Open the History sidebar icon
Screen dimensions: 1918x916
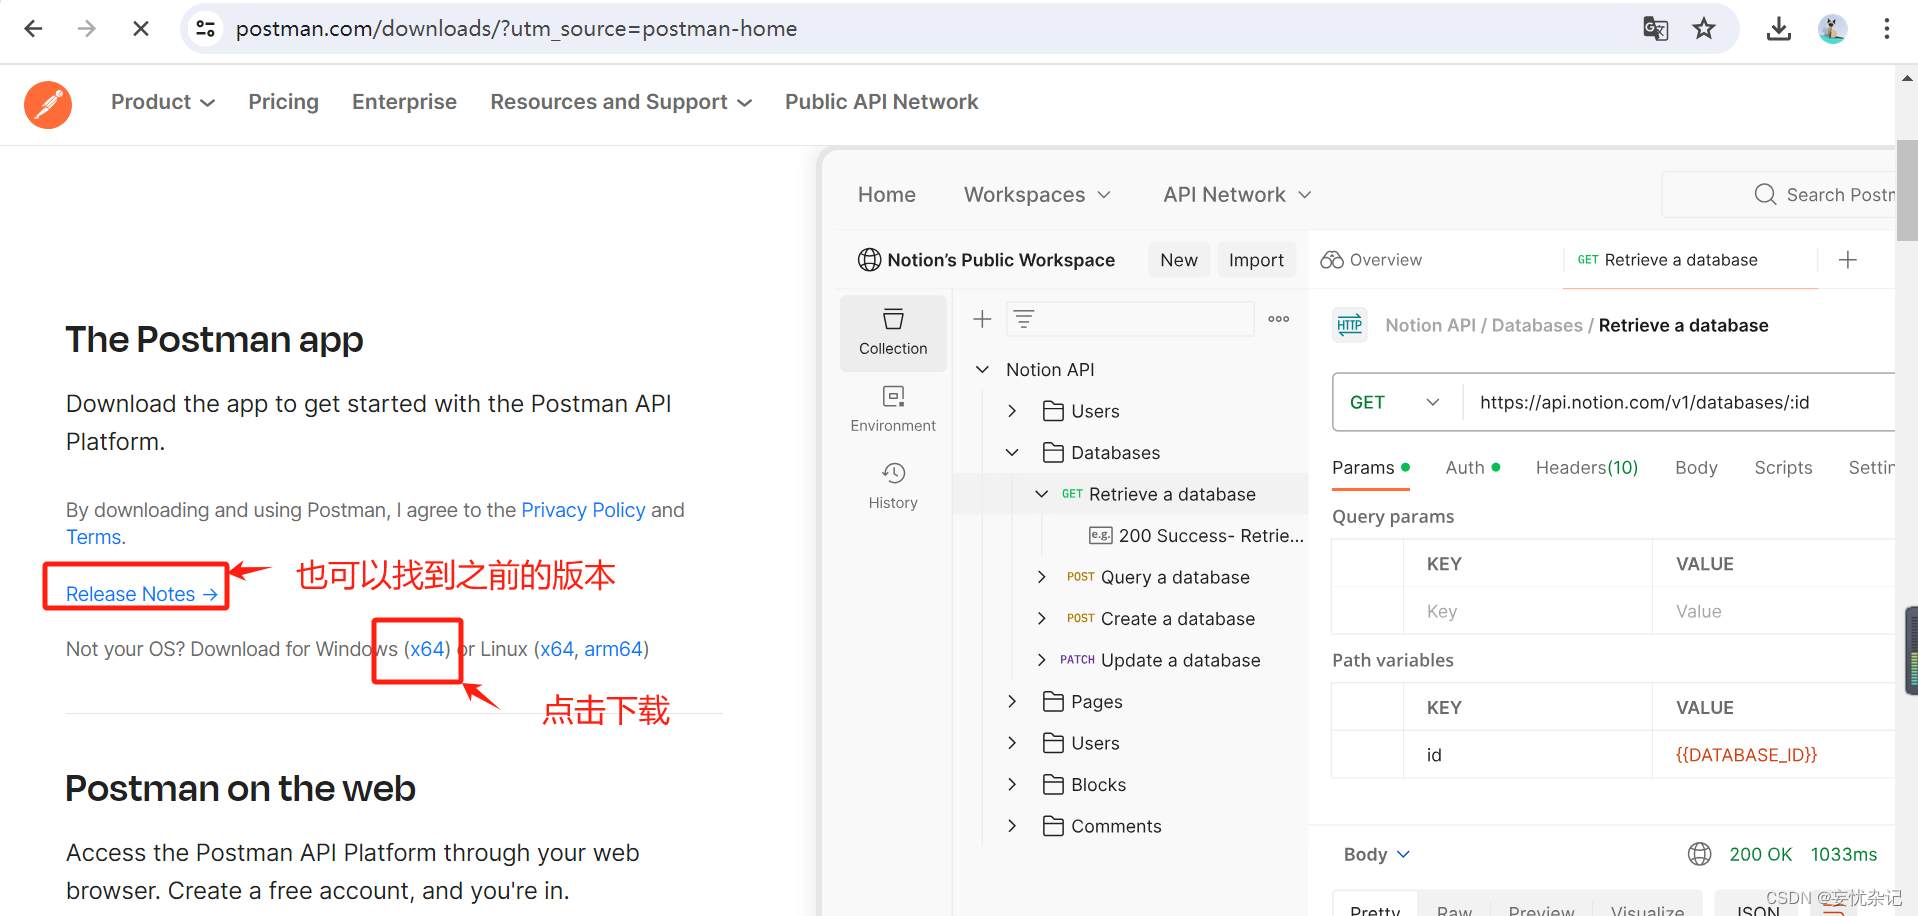click(893, 485)
